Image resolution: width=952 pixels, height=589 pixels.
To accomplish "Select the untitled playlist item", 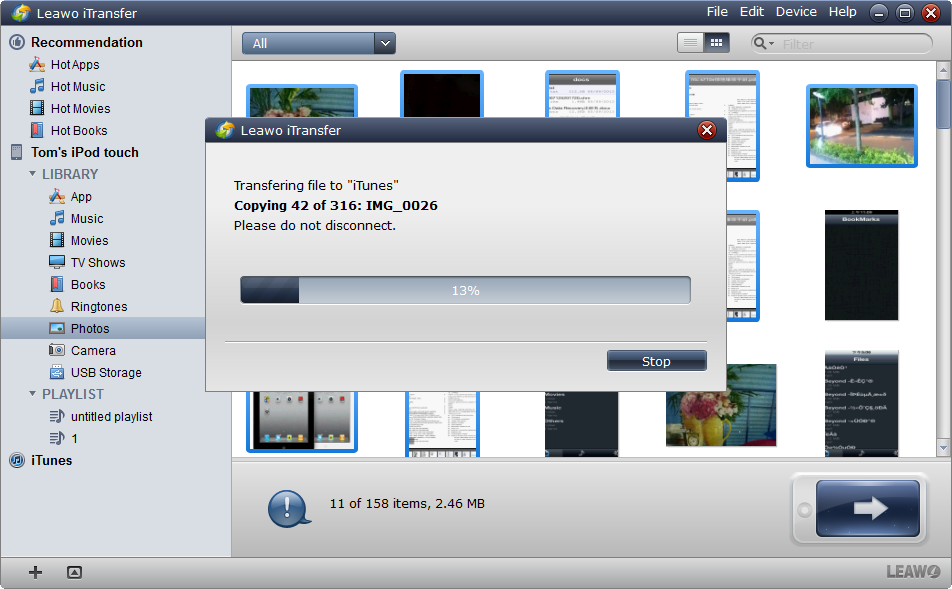I will tap(111, 417).
